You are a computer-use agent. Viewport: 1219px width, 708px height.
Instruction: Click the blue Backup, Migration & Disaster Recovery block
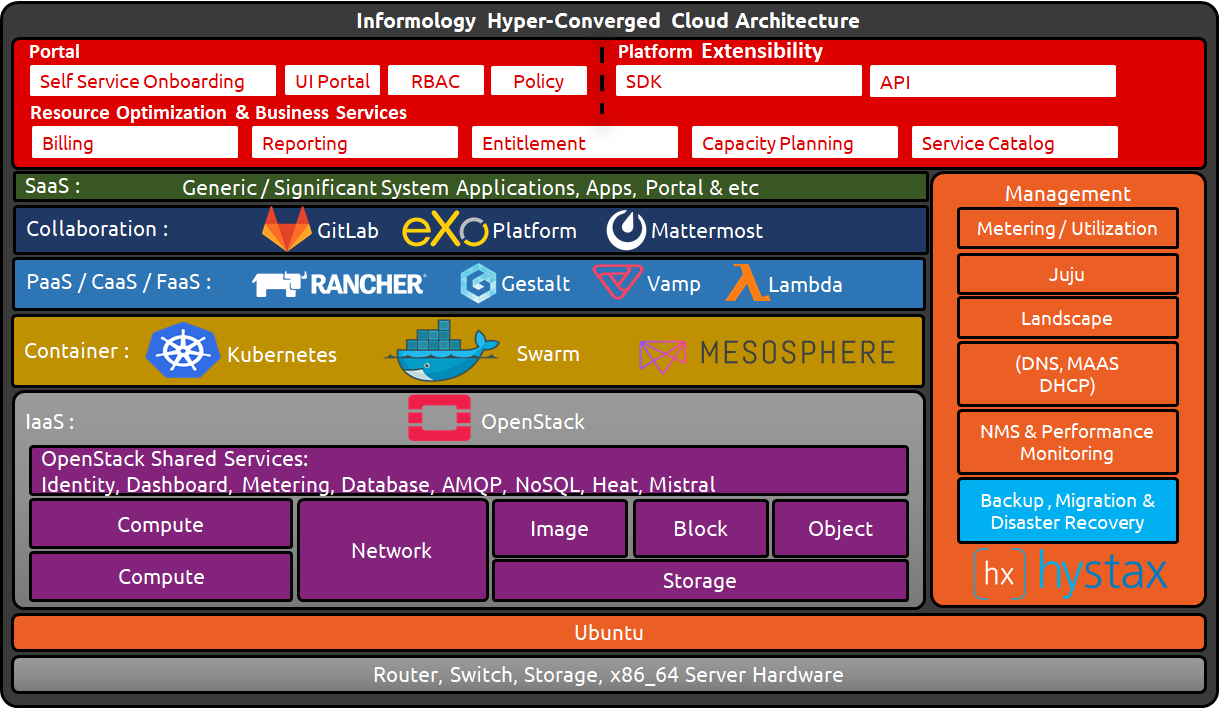pyautogui.click(x=1067, y=511)
